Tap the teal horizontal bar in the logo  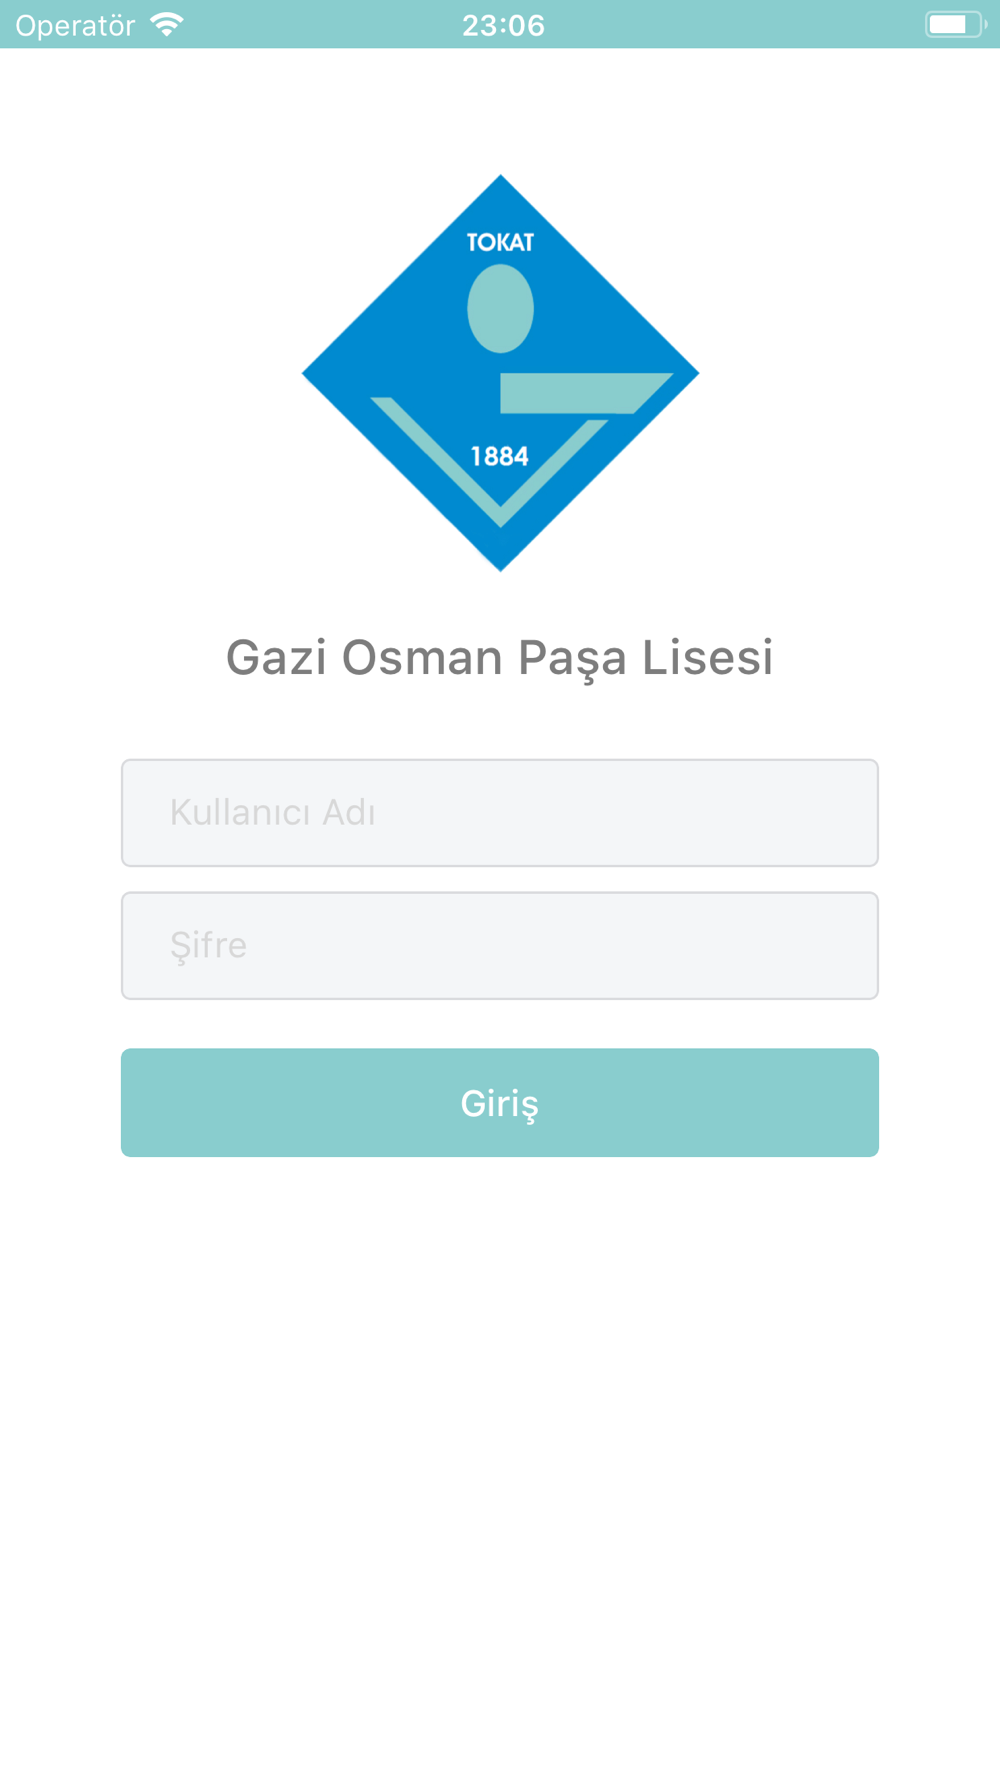pyautogui.click(x=585, y=393)
